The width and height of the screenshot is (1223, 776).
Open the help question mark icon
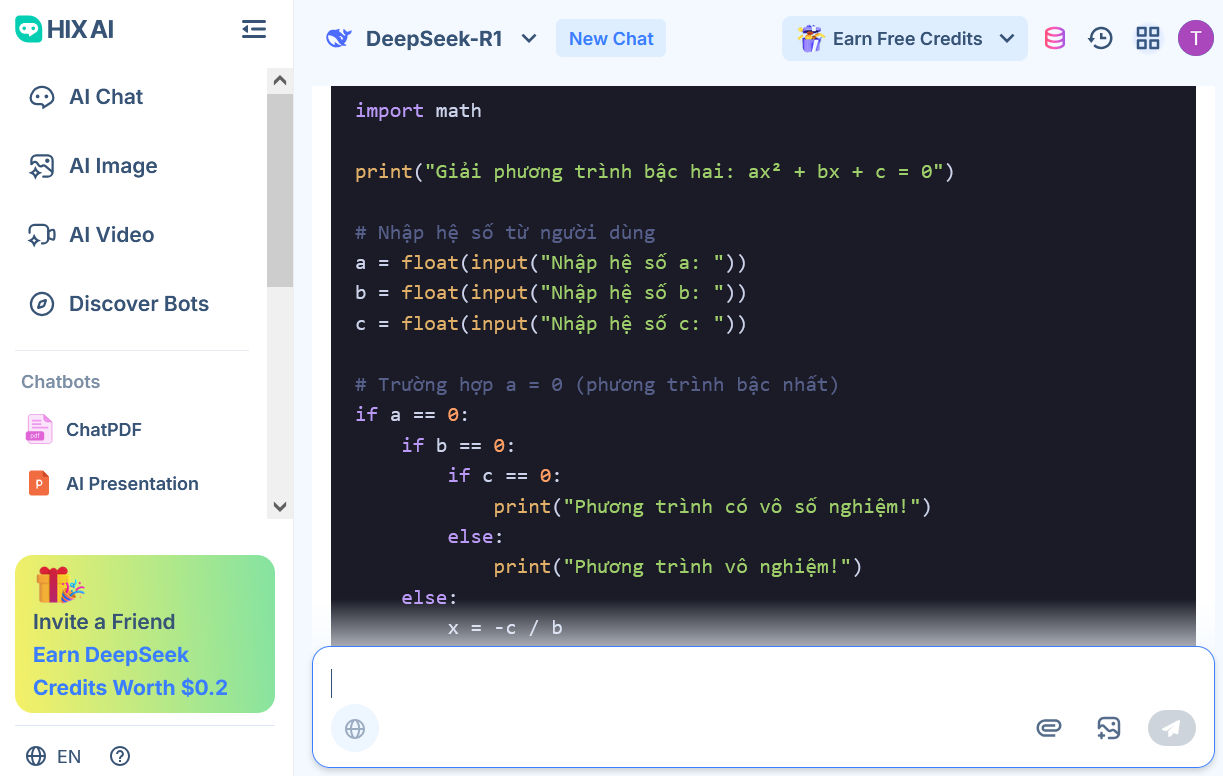[x=120, y=756]
